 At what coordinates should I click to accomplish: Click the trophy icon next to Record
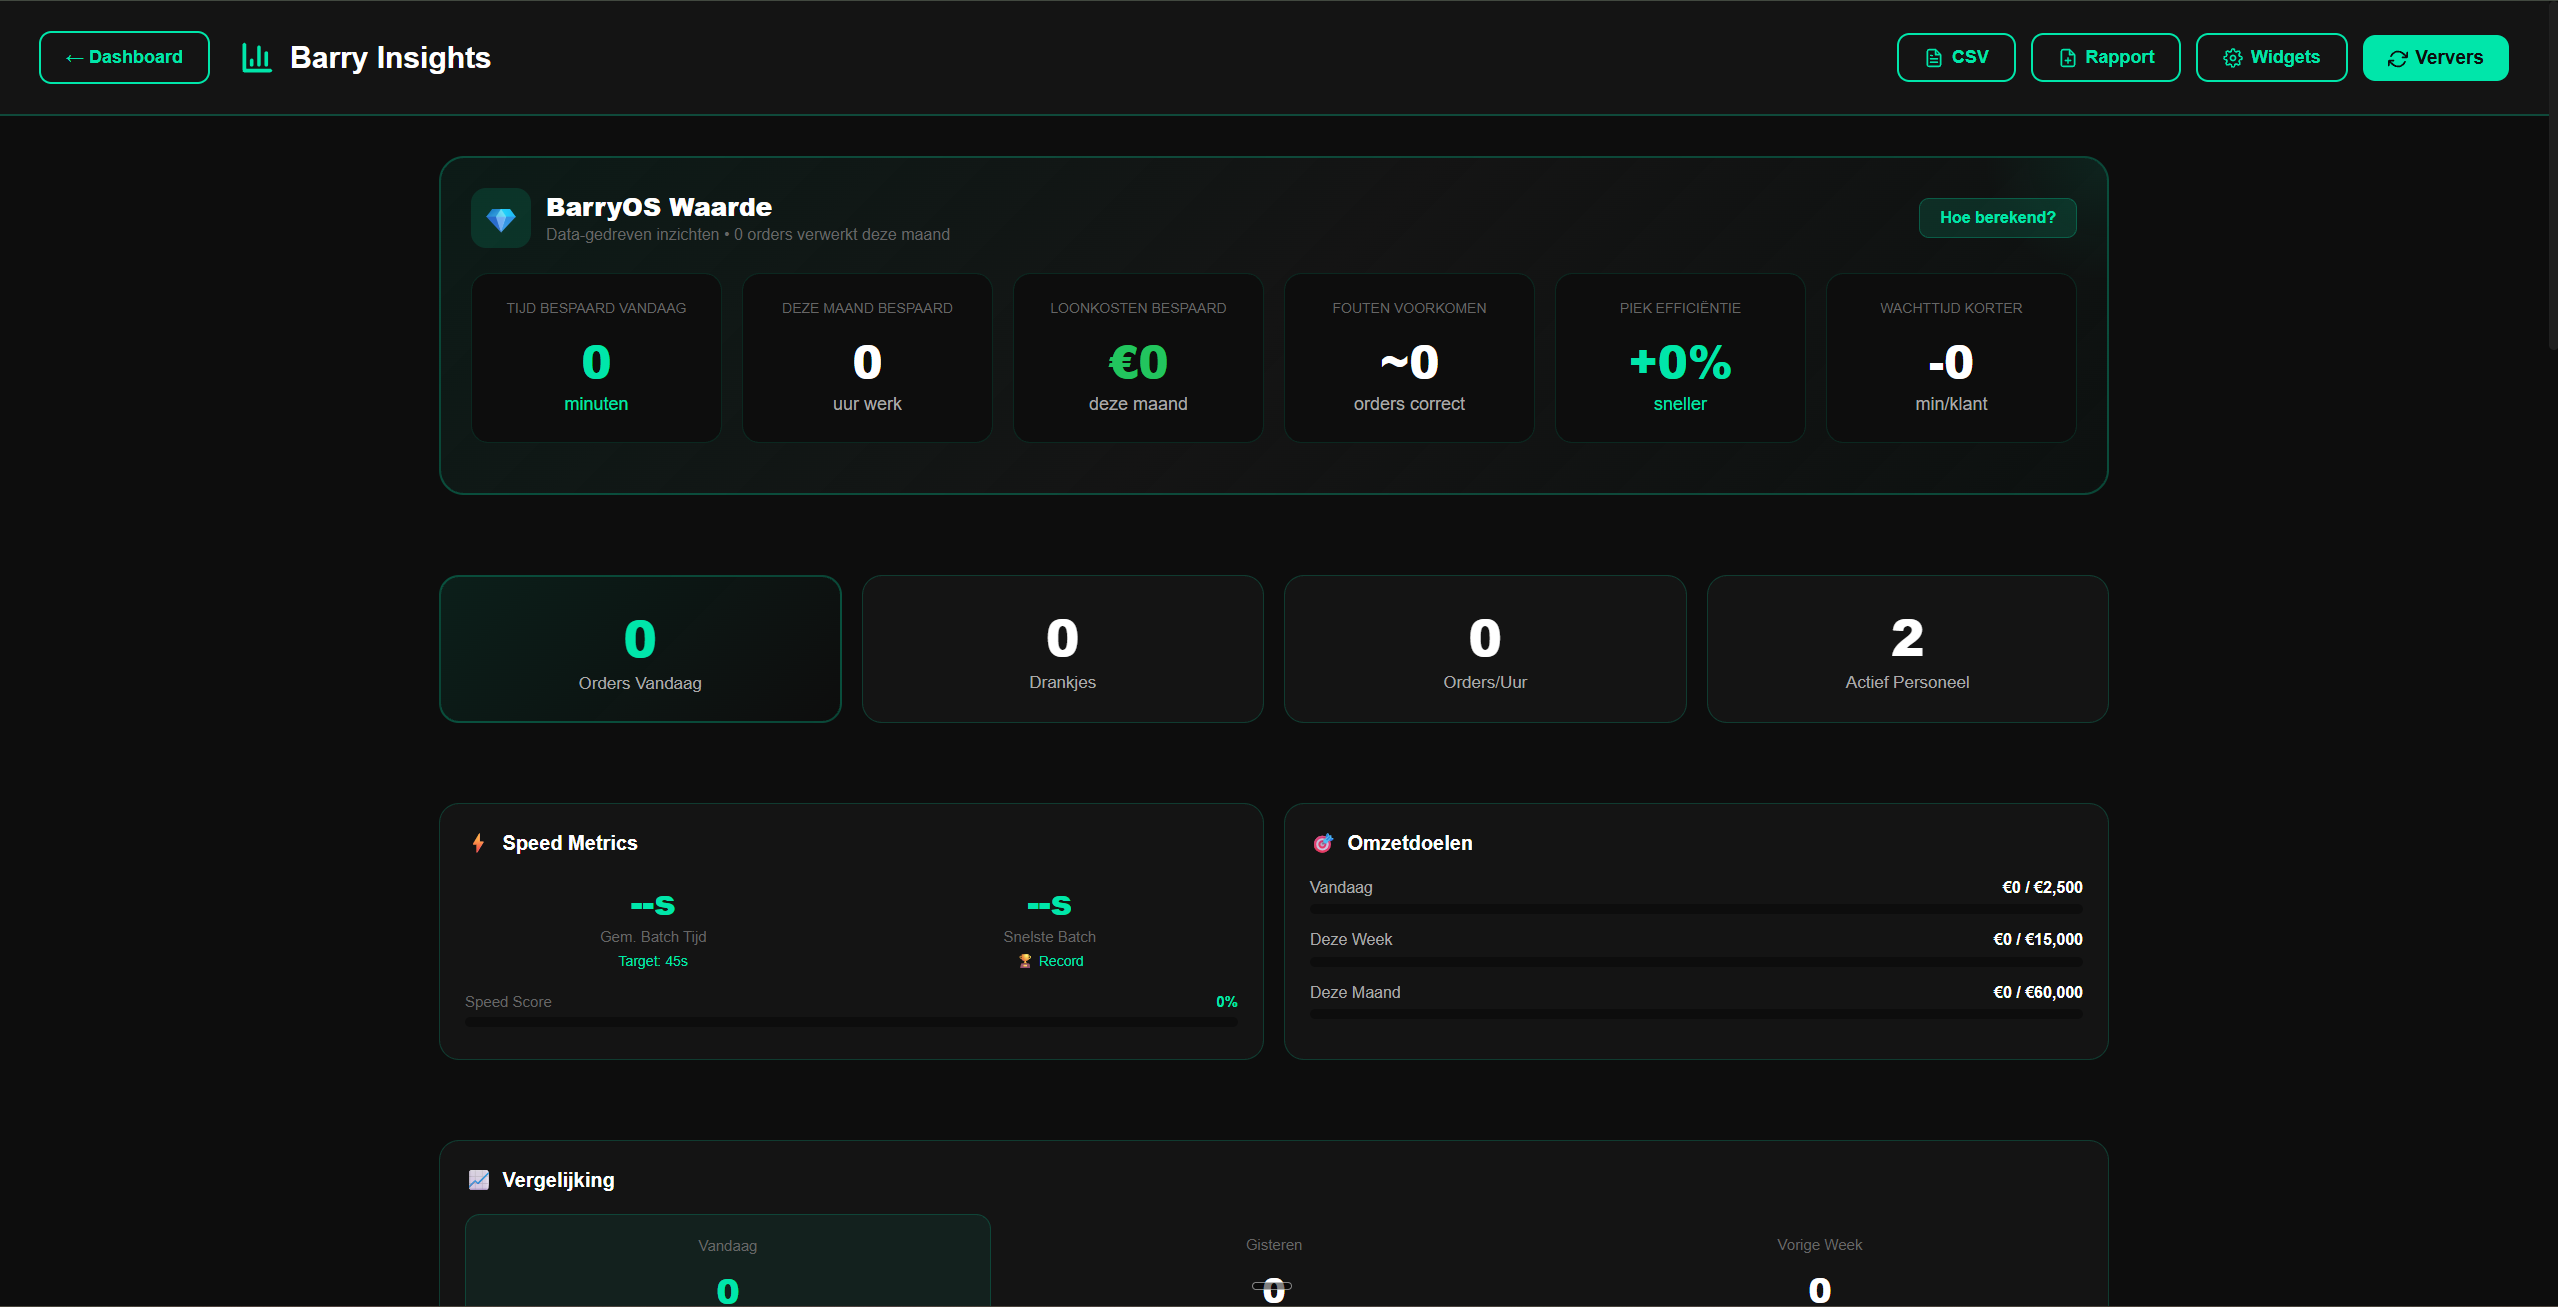tap(1024, 961)
